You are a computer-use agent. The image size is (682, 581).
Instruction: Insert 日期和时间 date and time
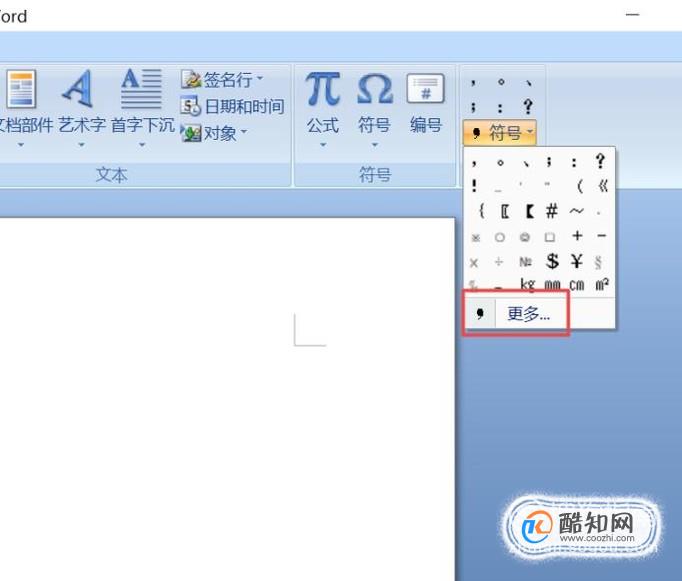[233, 106]
